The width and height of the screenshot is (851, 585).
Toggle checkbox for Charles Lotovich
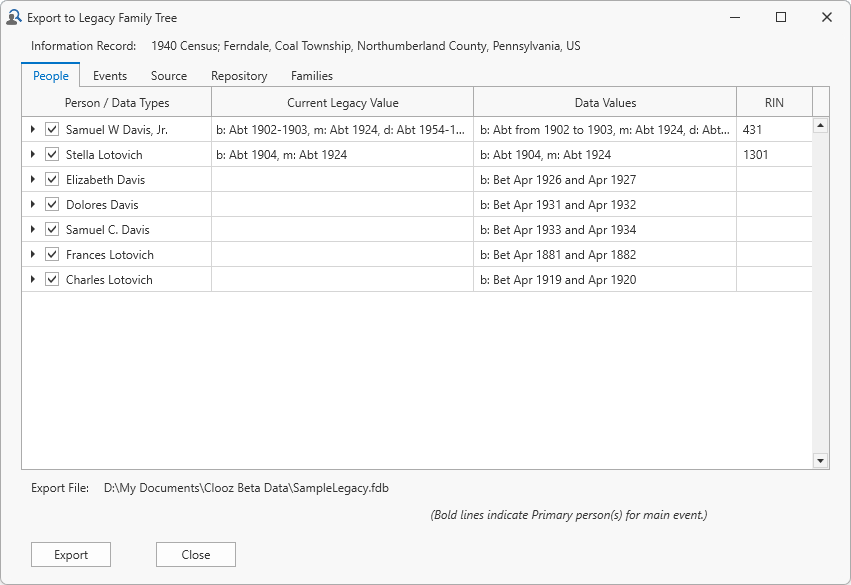tap(52, 279)
